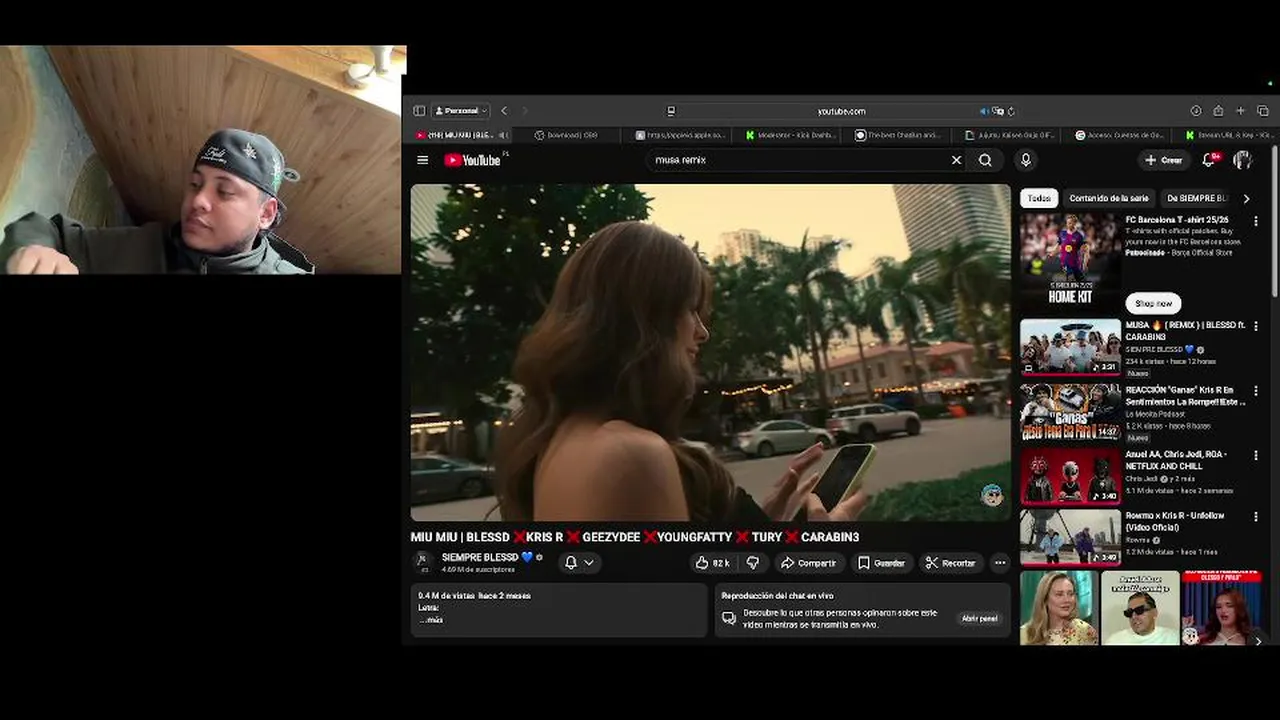
Task: Click the Shop now ad button
Action: [x=1153, y=303]
